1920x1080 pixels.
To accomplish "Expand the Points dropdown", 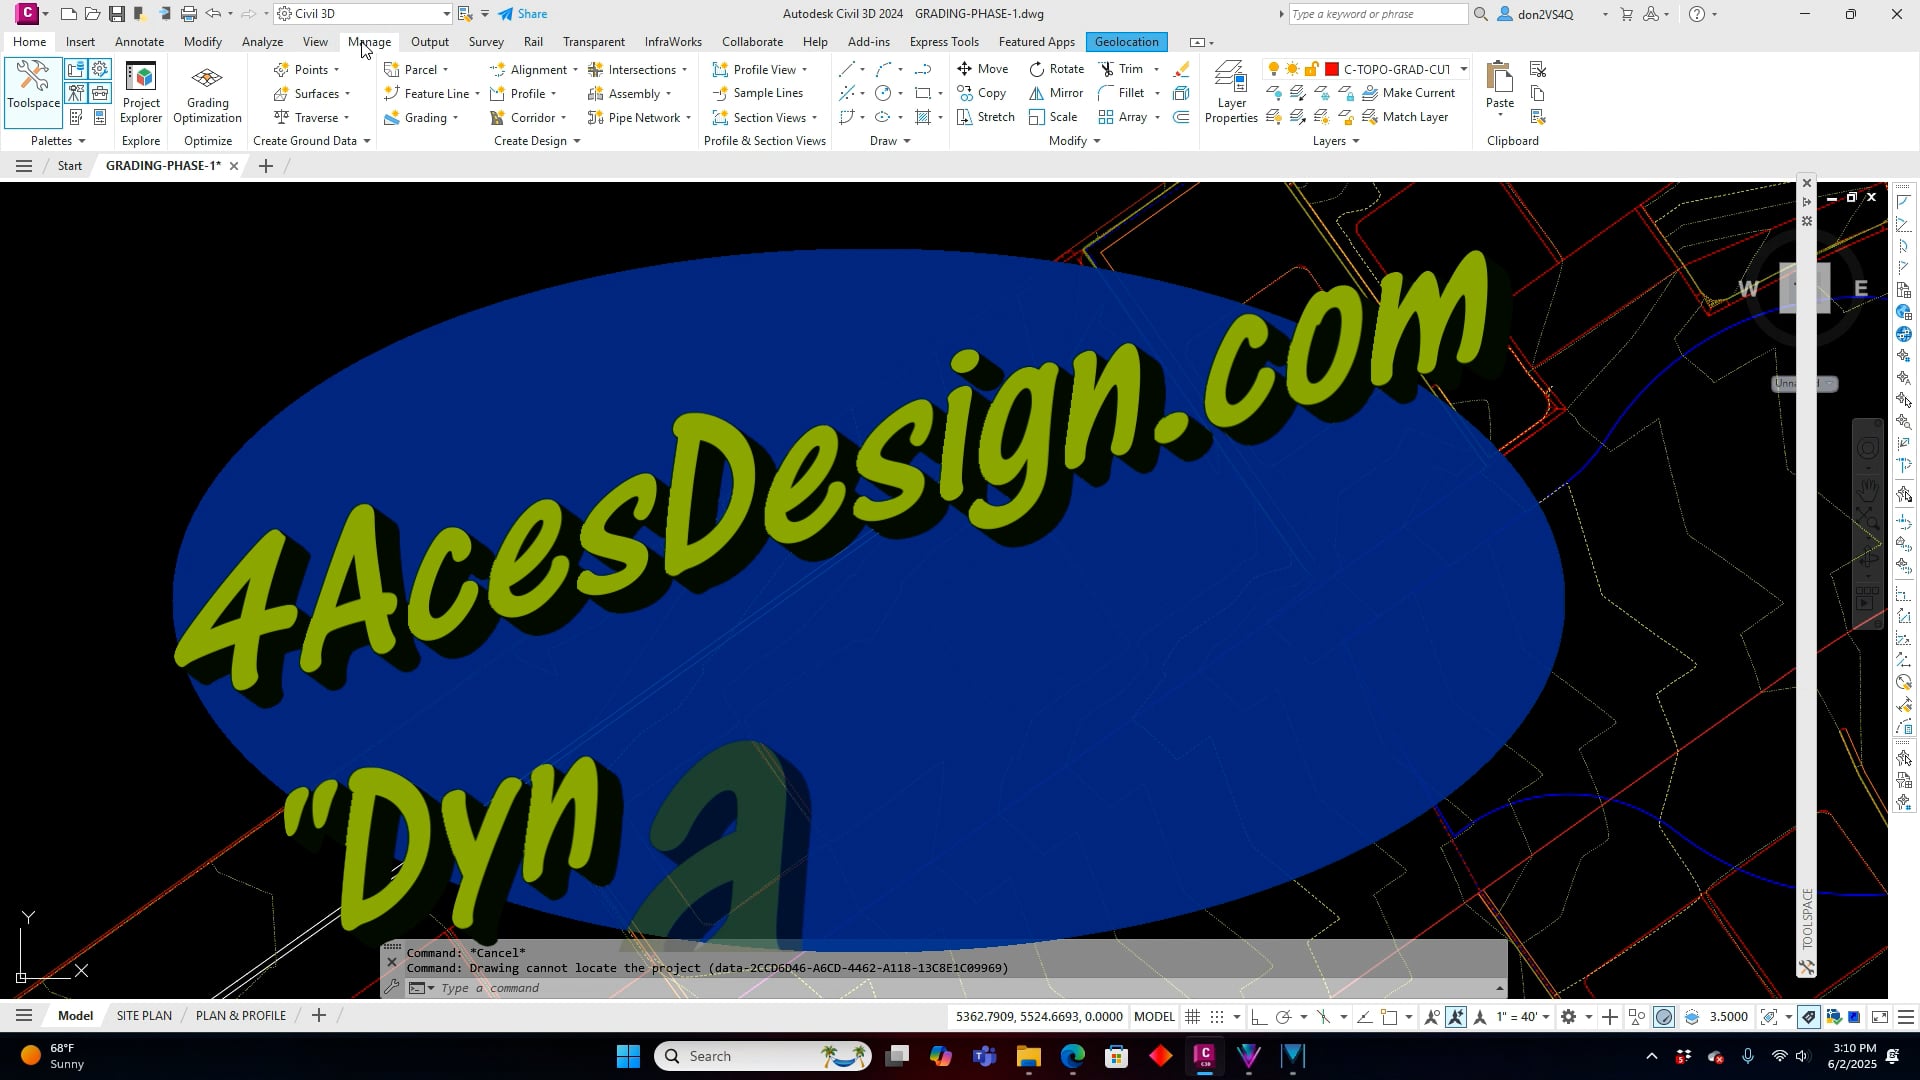I will point(336,70).
